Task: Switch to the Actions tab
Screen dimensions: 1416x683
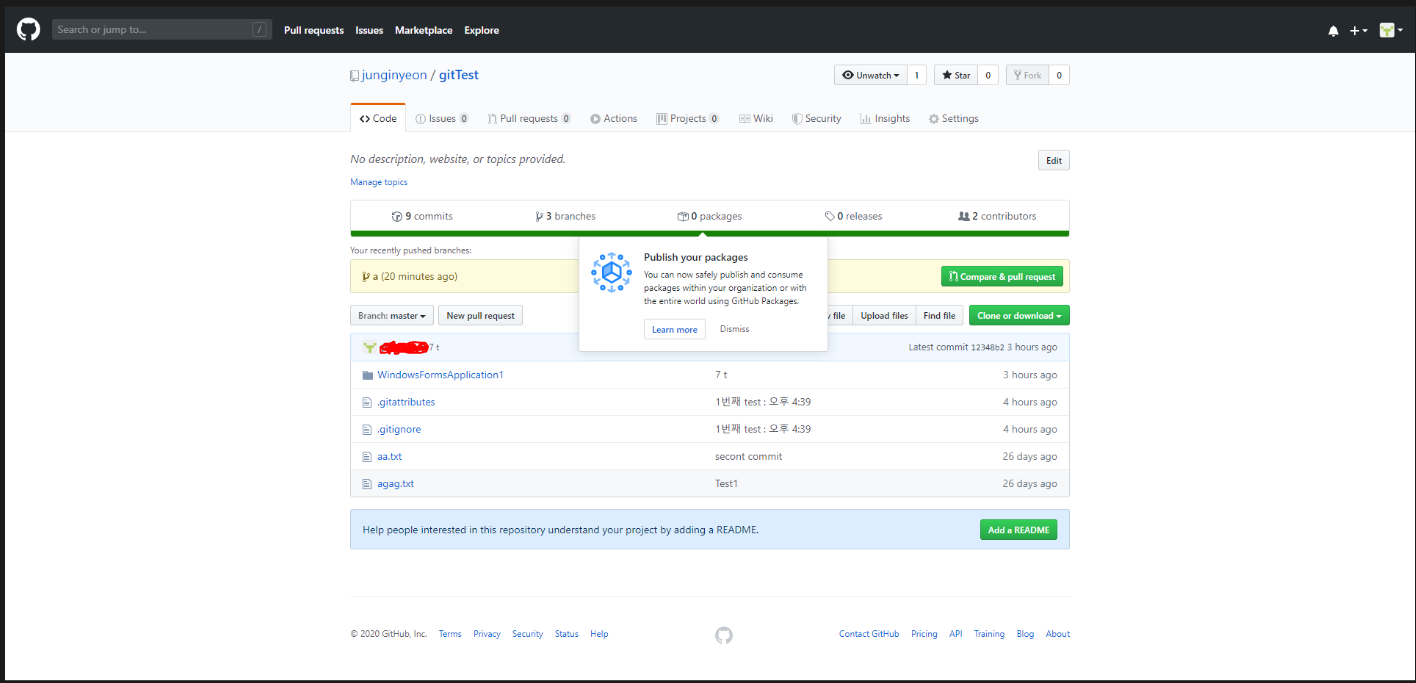Action: pyautogui.click(x=613, y=119)
